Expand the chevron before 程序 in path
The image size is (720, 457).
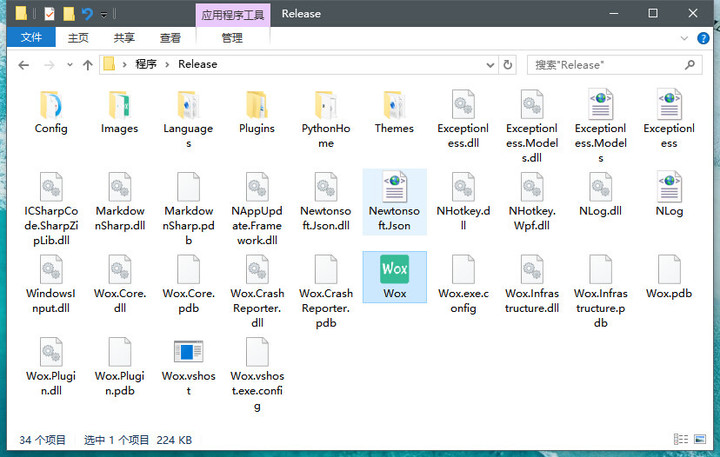(124, 64)
